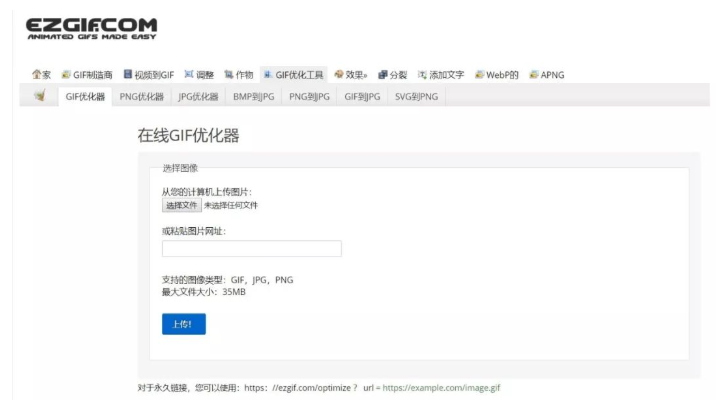The image size is (718, 409).
Task: Click the resize icon beside 调整
Action: pos(189,74)
